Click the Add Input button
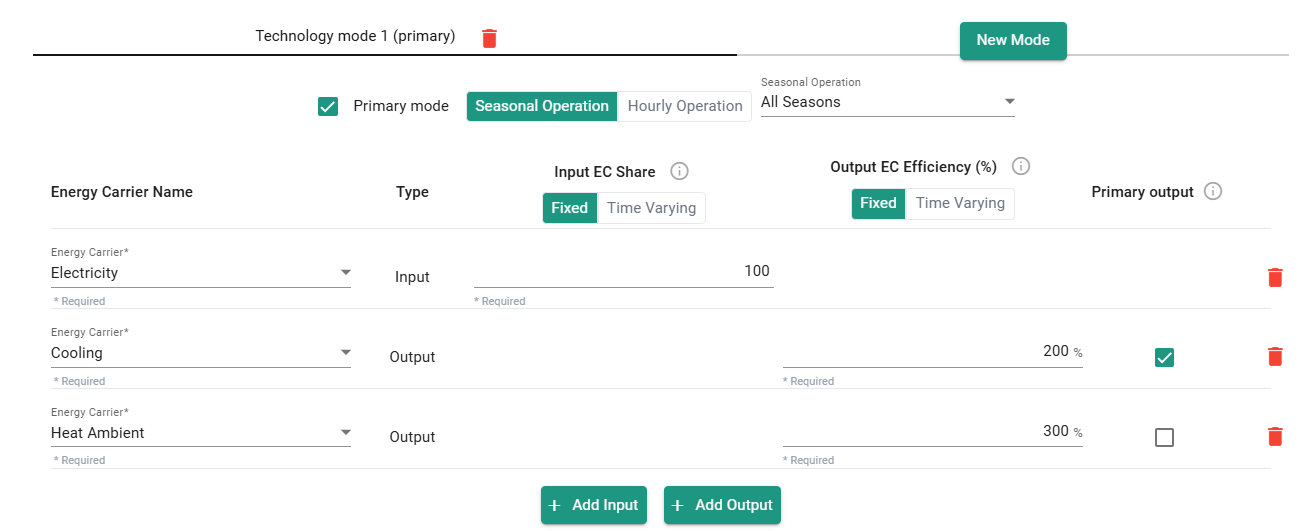This screenshot has width=1308, height=531. [x=593, y=505]
